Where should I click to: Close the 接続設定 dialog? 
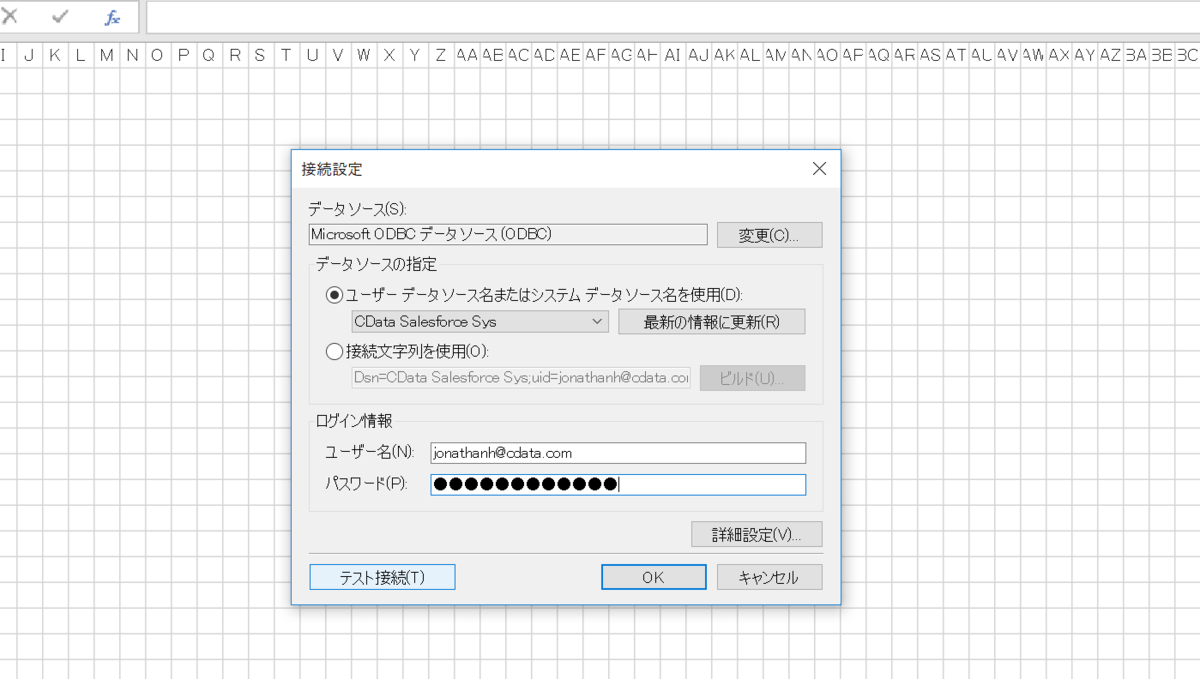(819, 169)
